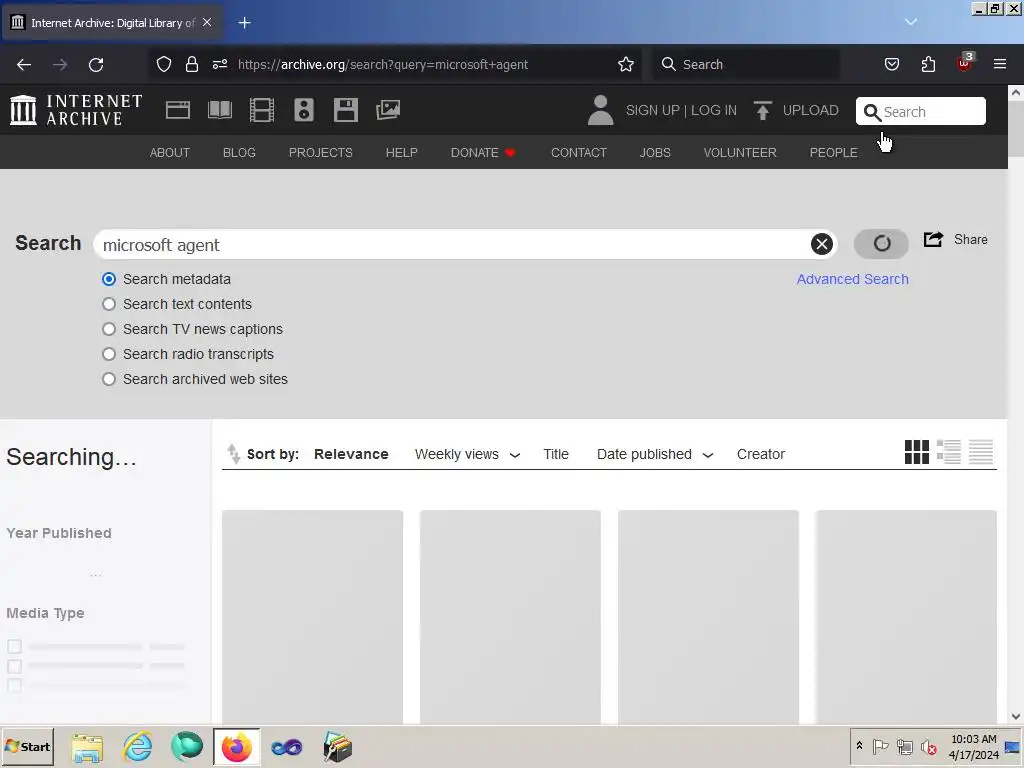This screenshot has width=1024, height=768.
Task: Close the Internet Archive tab
Action: coord(207,22)
